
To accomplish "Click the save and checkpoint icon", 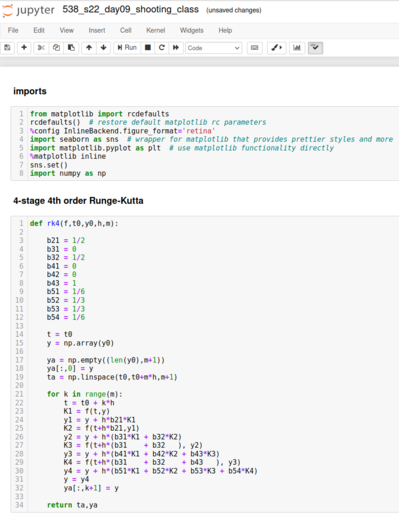I will 7,48.
